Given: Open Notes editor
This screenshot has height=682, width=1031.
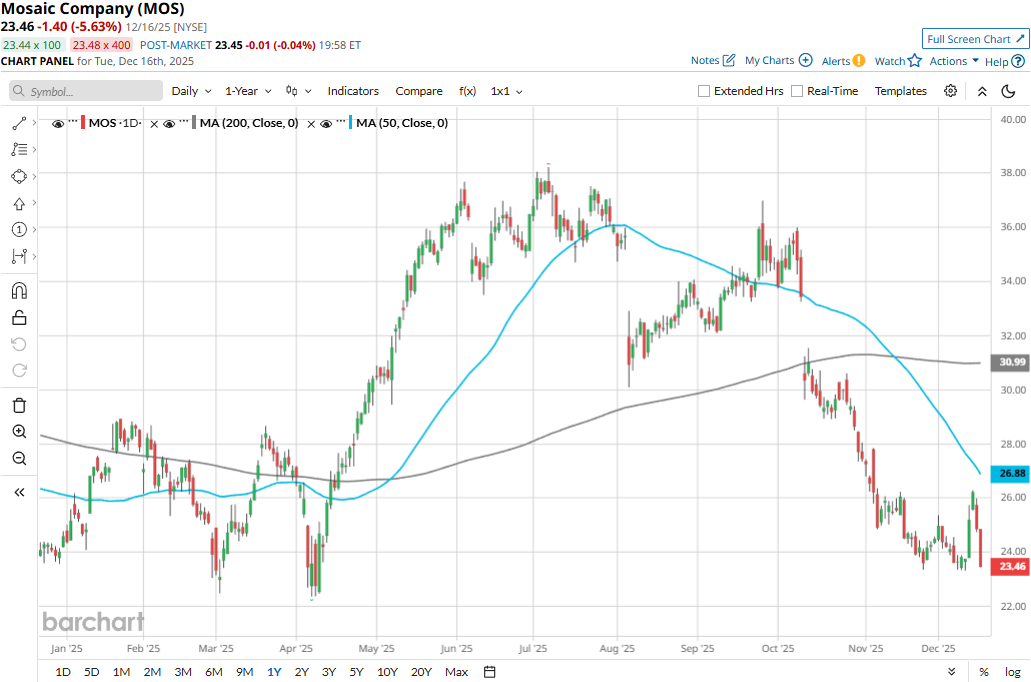Looking at the screenshot, I should click(713, 61).
